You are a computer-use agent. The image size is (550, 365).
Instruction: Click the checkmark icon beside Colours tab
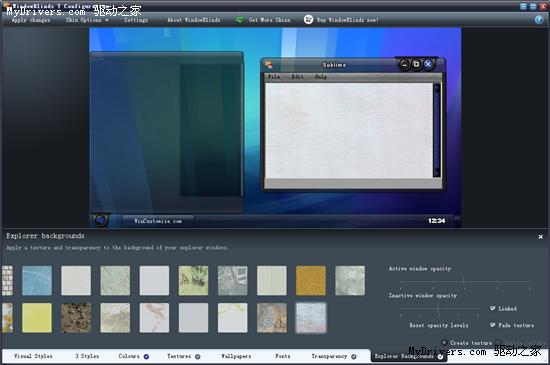[146, 357]
